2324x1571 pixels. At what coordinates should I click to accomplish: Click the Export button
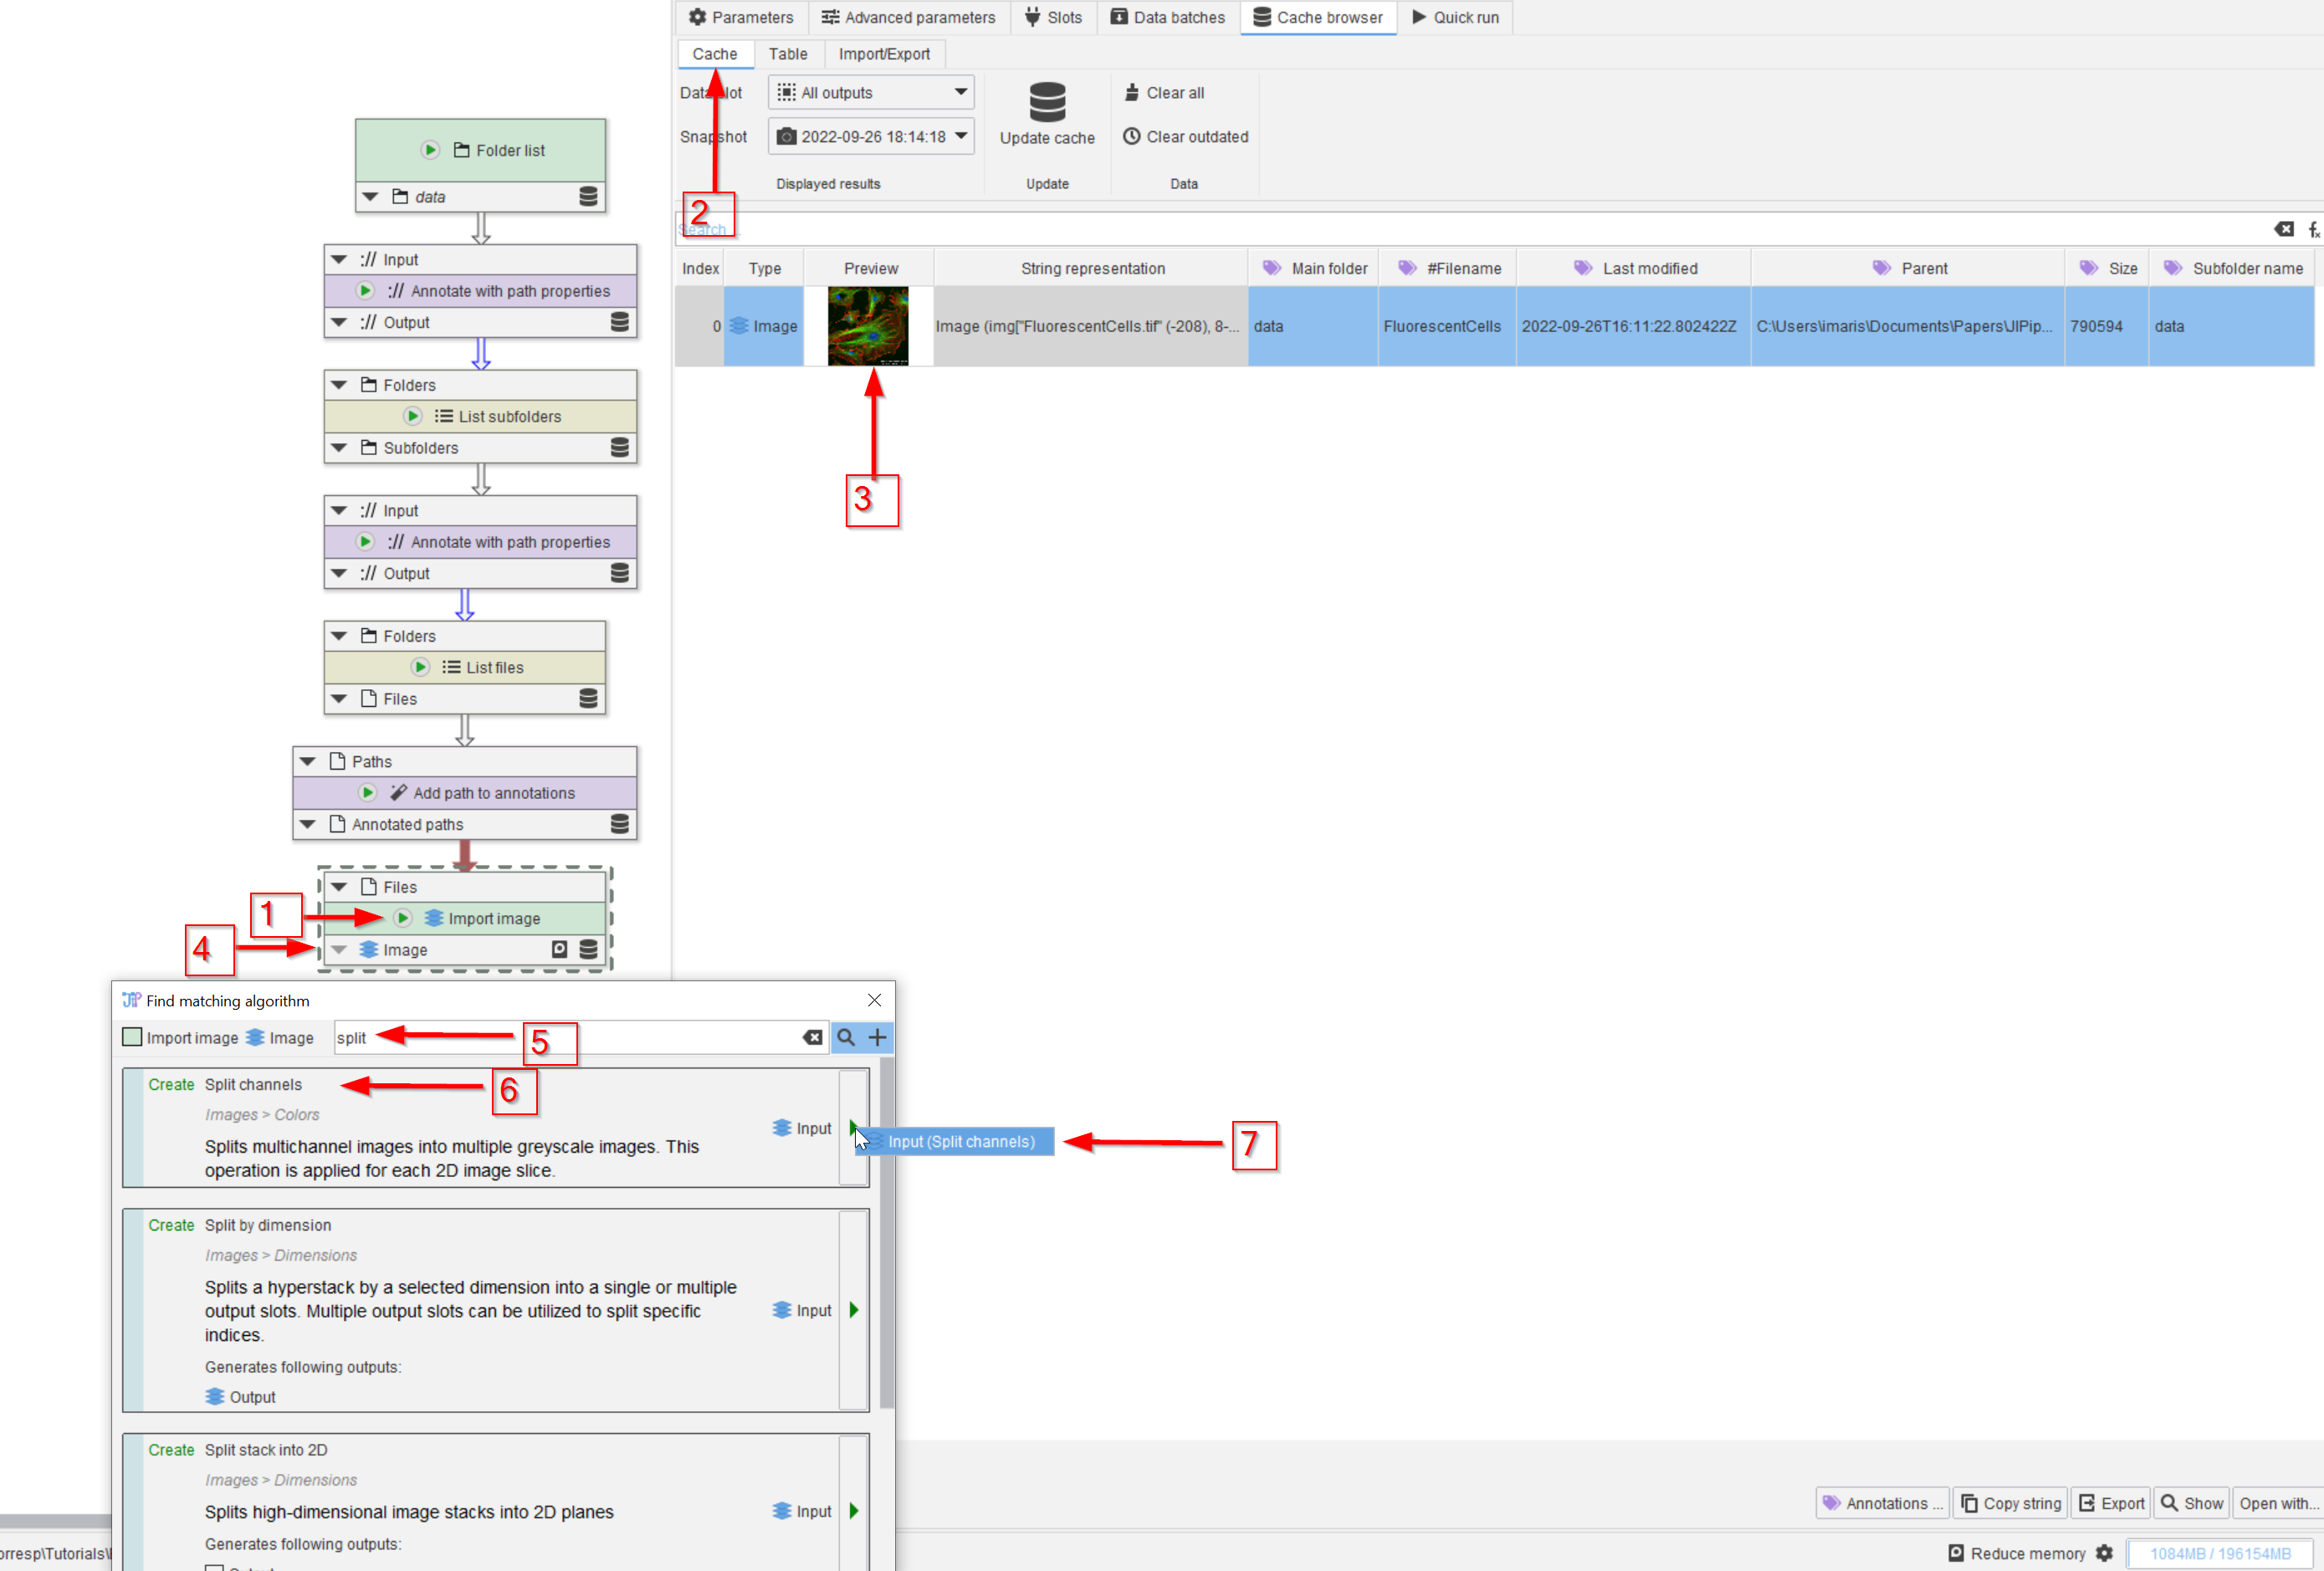point(2111,1503)
